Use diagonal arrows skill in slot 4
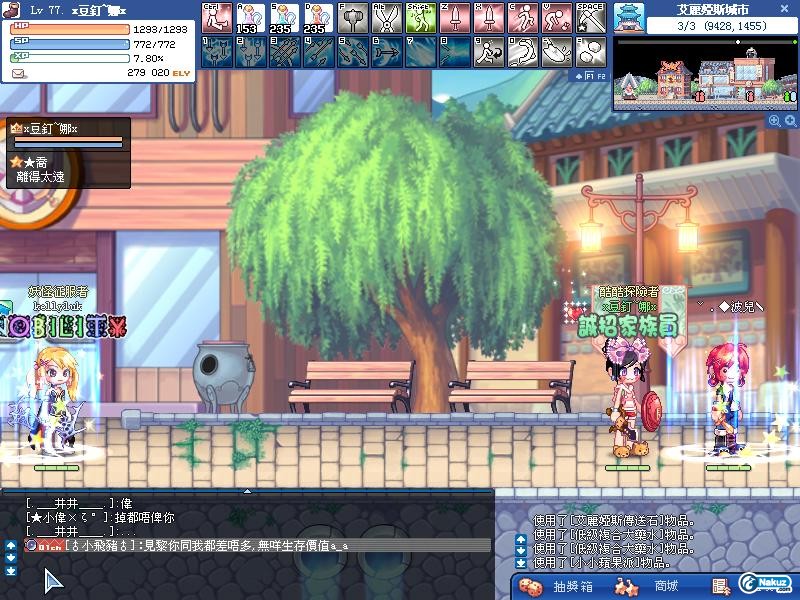800x600 pixels. (318, 52)
